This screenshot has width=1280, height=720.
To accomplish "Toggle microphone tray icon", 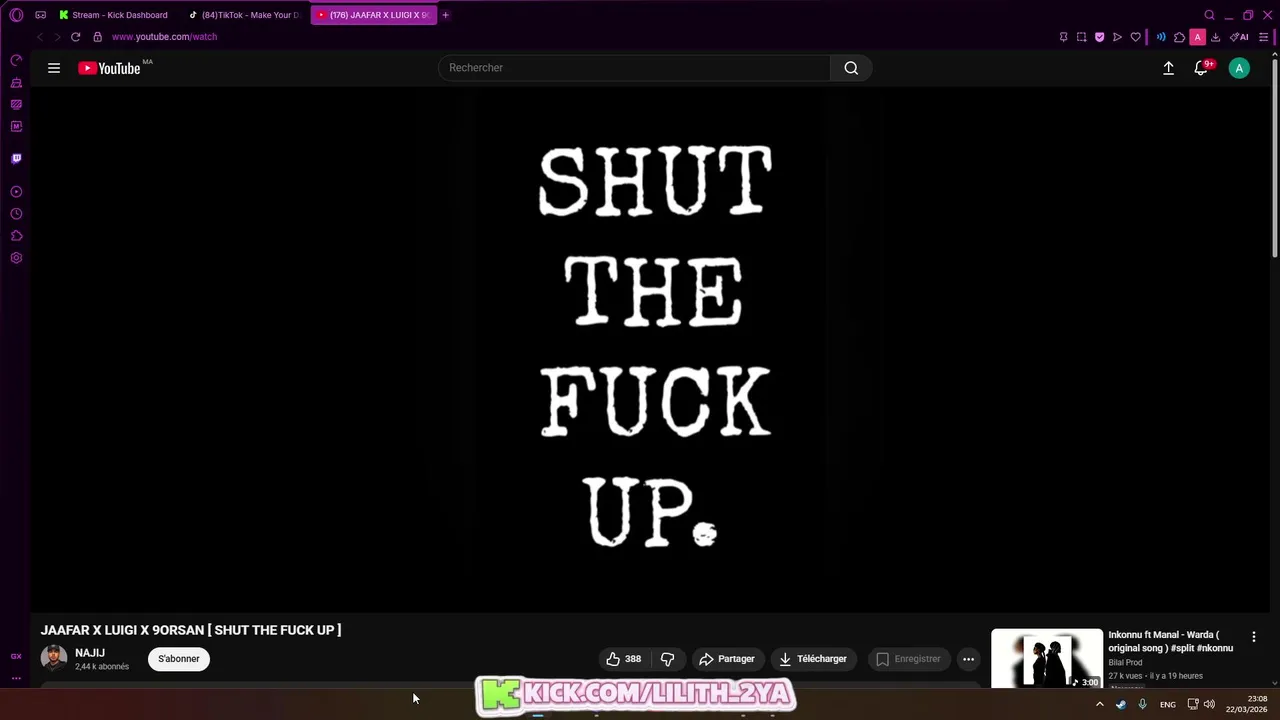I will tap(1142, 704).
